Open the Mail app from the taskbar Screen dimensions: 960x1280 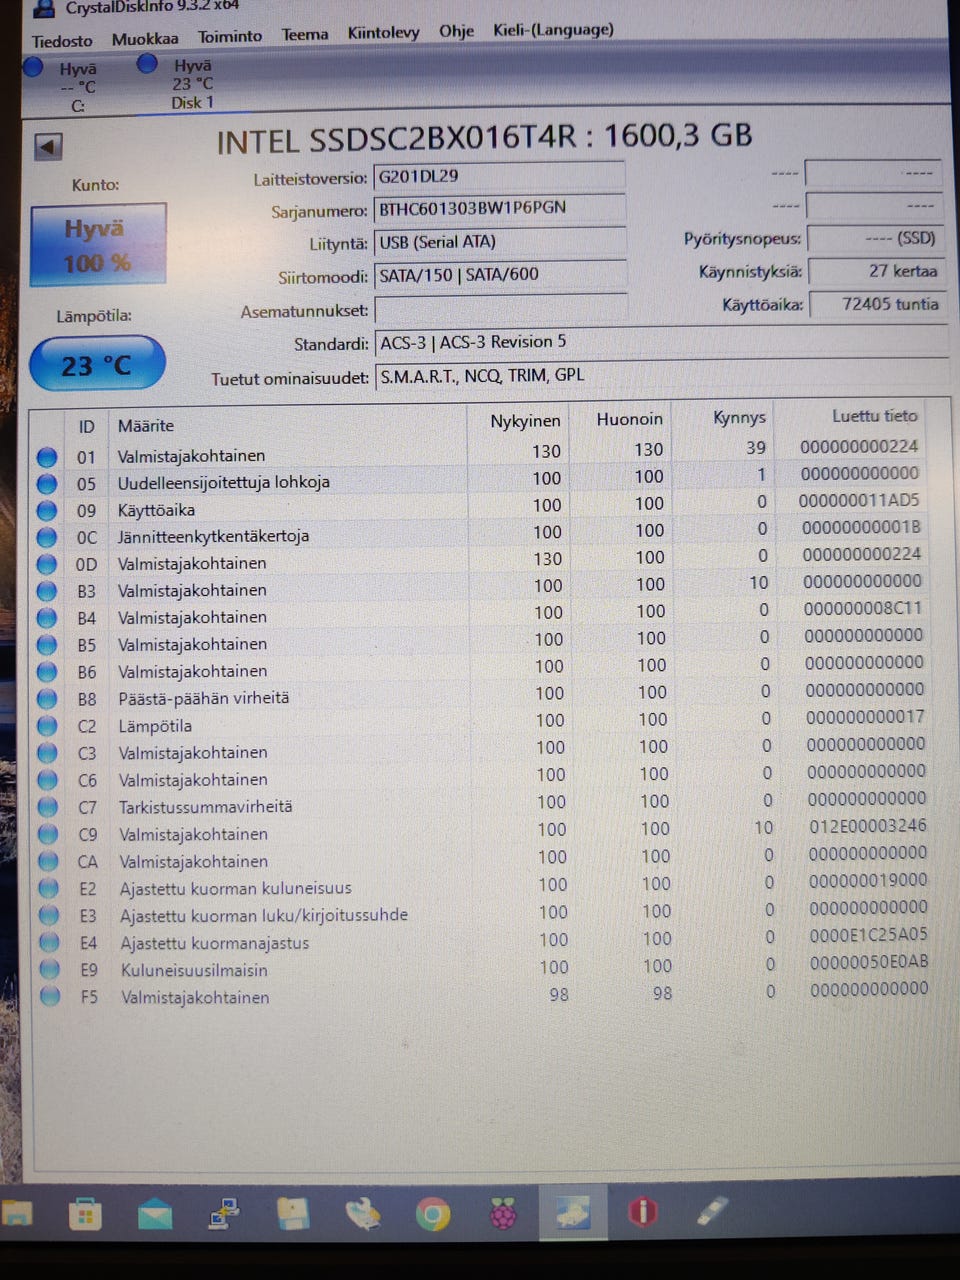tap(155, 1216)
